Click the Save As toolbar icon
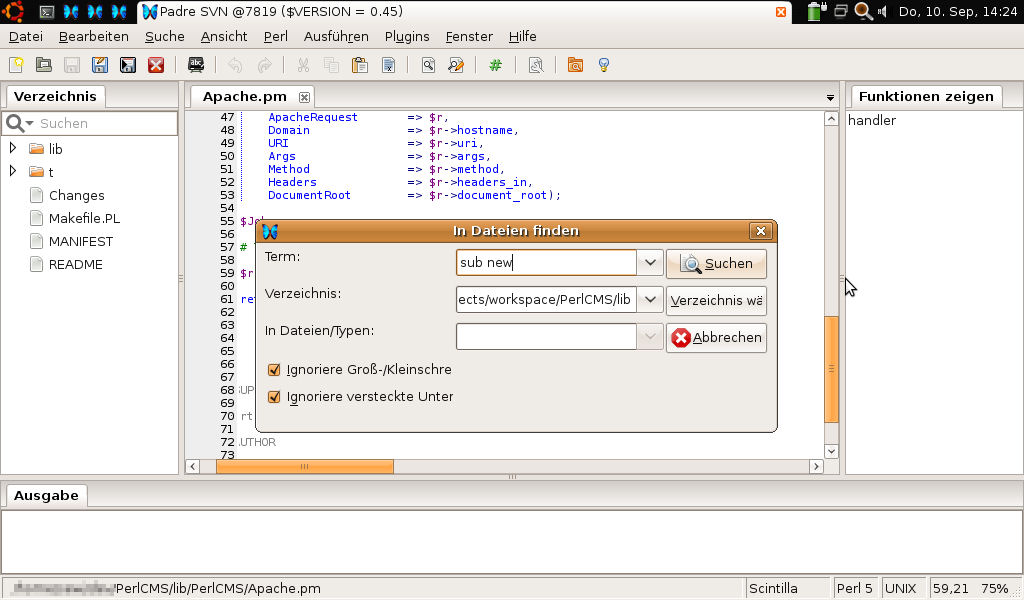This screenshot has height=600, width=1024. 100,65
